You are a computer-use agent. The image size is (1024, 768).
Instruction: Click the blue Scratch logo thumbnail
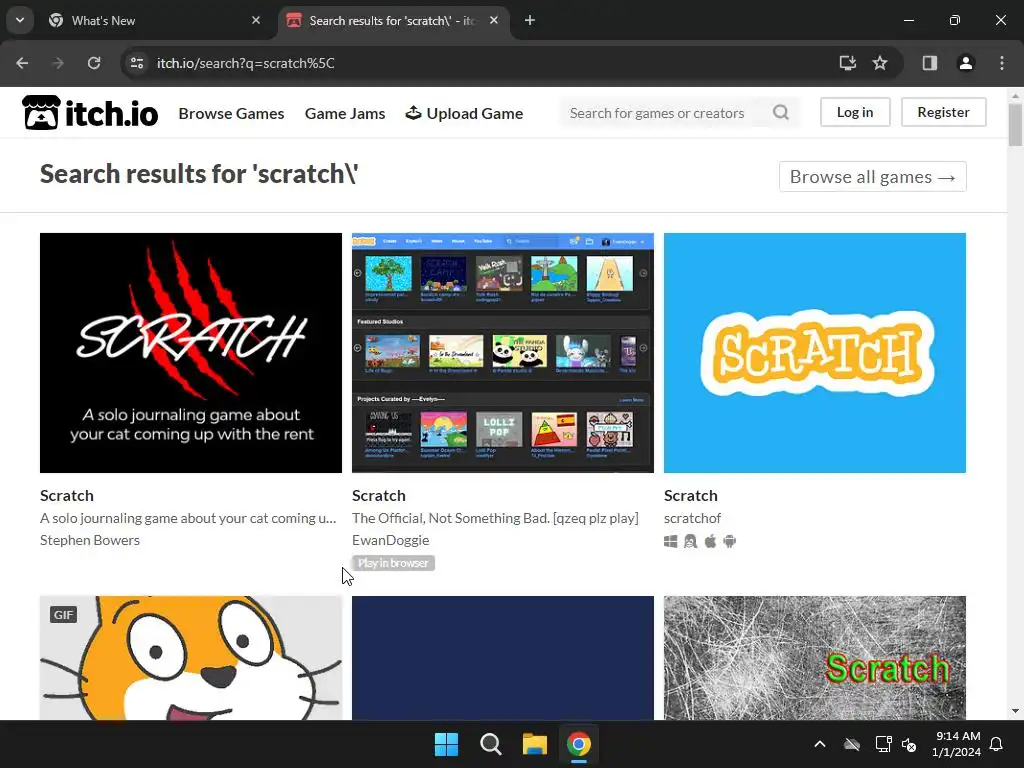click(815, 353)
